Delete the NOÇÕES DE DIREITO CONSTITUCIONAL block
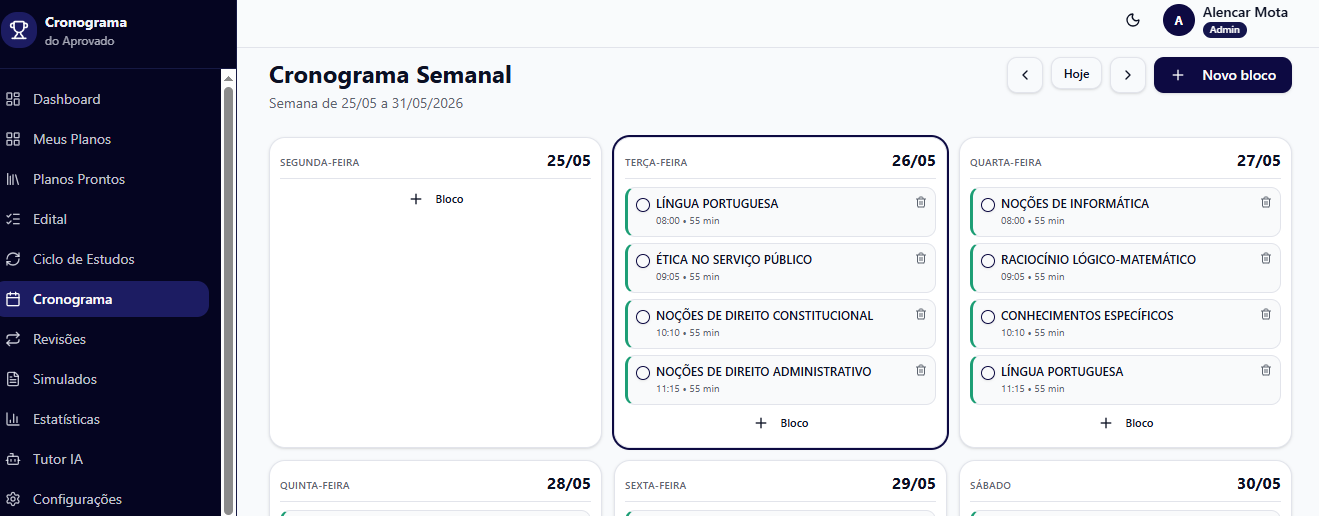 [921, 314]
